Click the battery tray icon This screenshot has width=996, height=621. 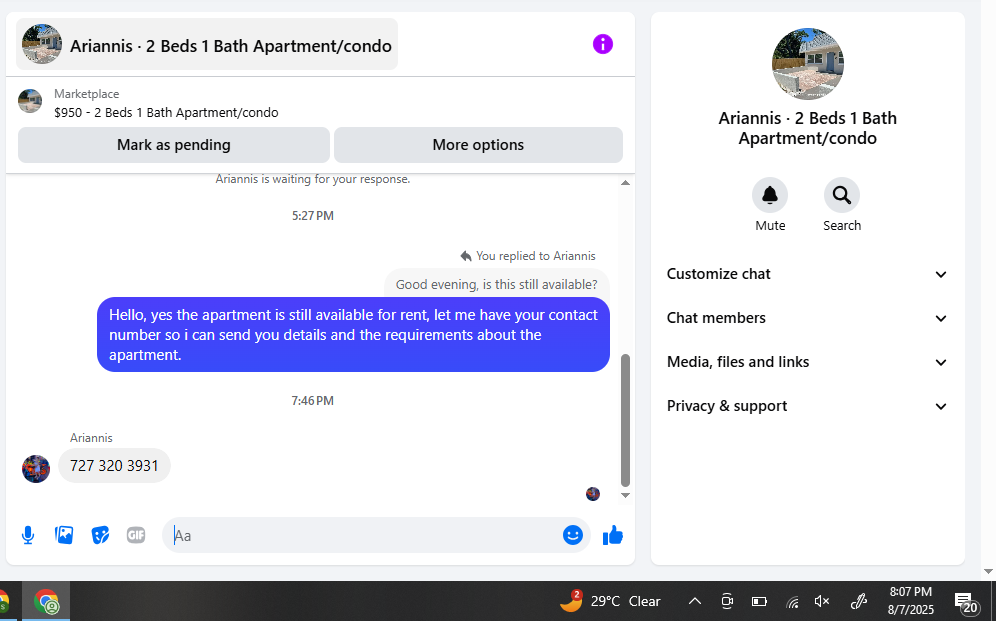pyautogui.click(x=759, y=601)
